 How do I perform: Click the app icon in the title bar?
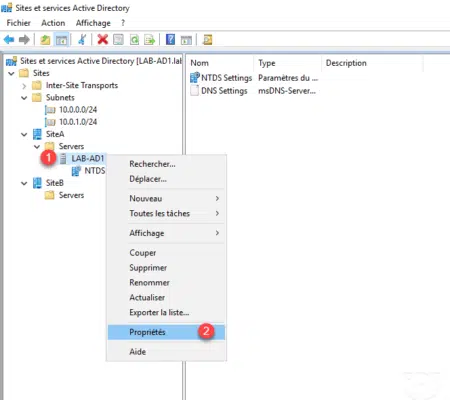(7, 8)
